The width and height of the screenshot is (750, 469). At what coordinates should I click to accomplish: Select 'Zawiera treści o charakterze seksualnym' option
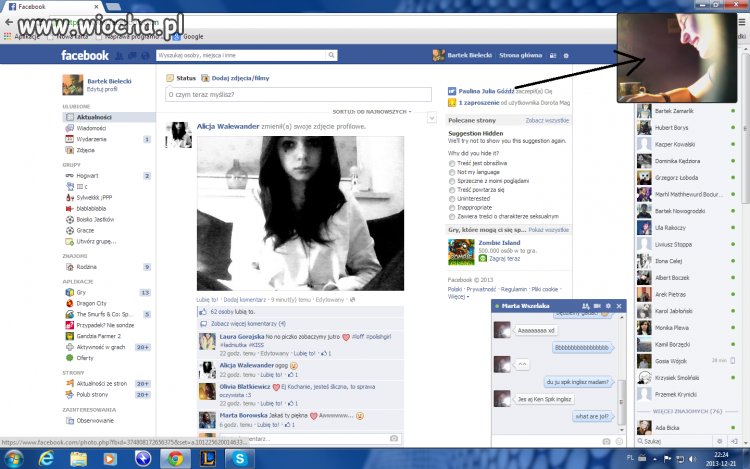[x=452, y=217]
